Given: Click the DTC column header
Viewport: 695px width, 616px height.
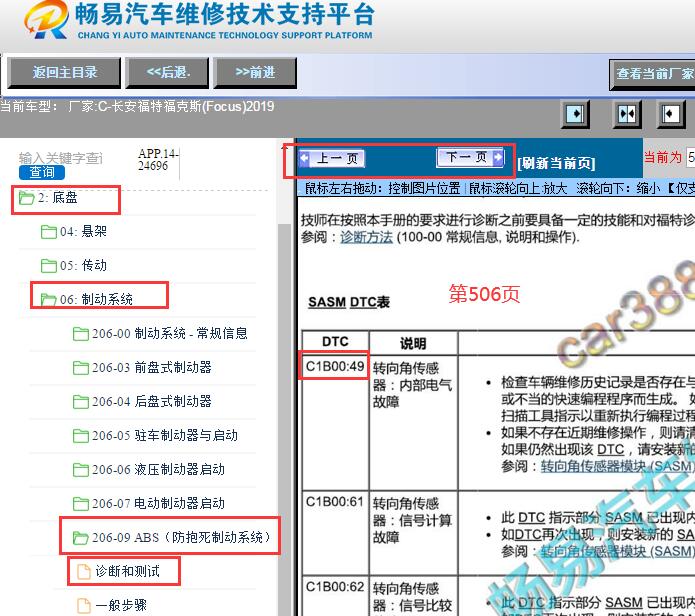Looking at the screenshot, I should 335,342.
